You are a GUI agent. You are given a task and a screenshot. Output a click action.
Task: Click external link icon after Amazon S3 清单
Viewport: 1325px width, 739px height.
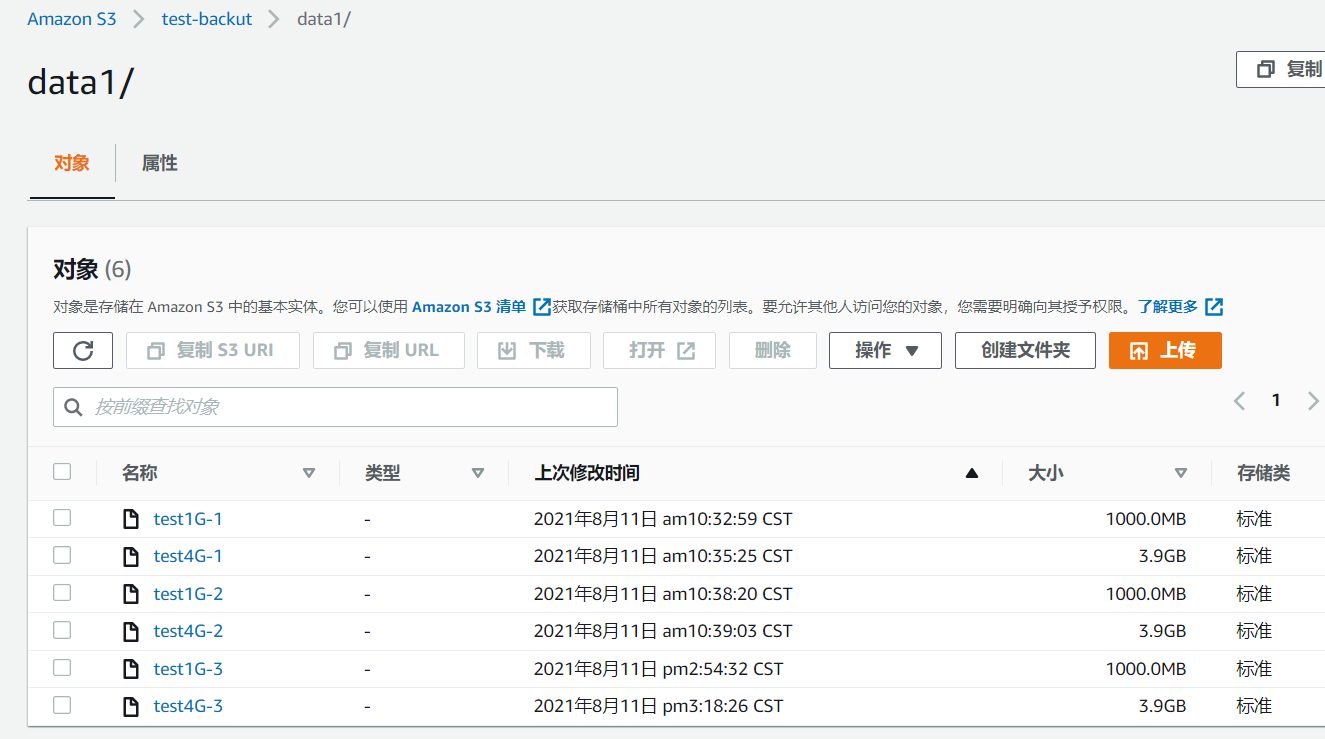(542, 307)
